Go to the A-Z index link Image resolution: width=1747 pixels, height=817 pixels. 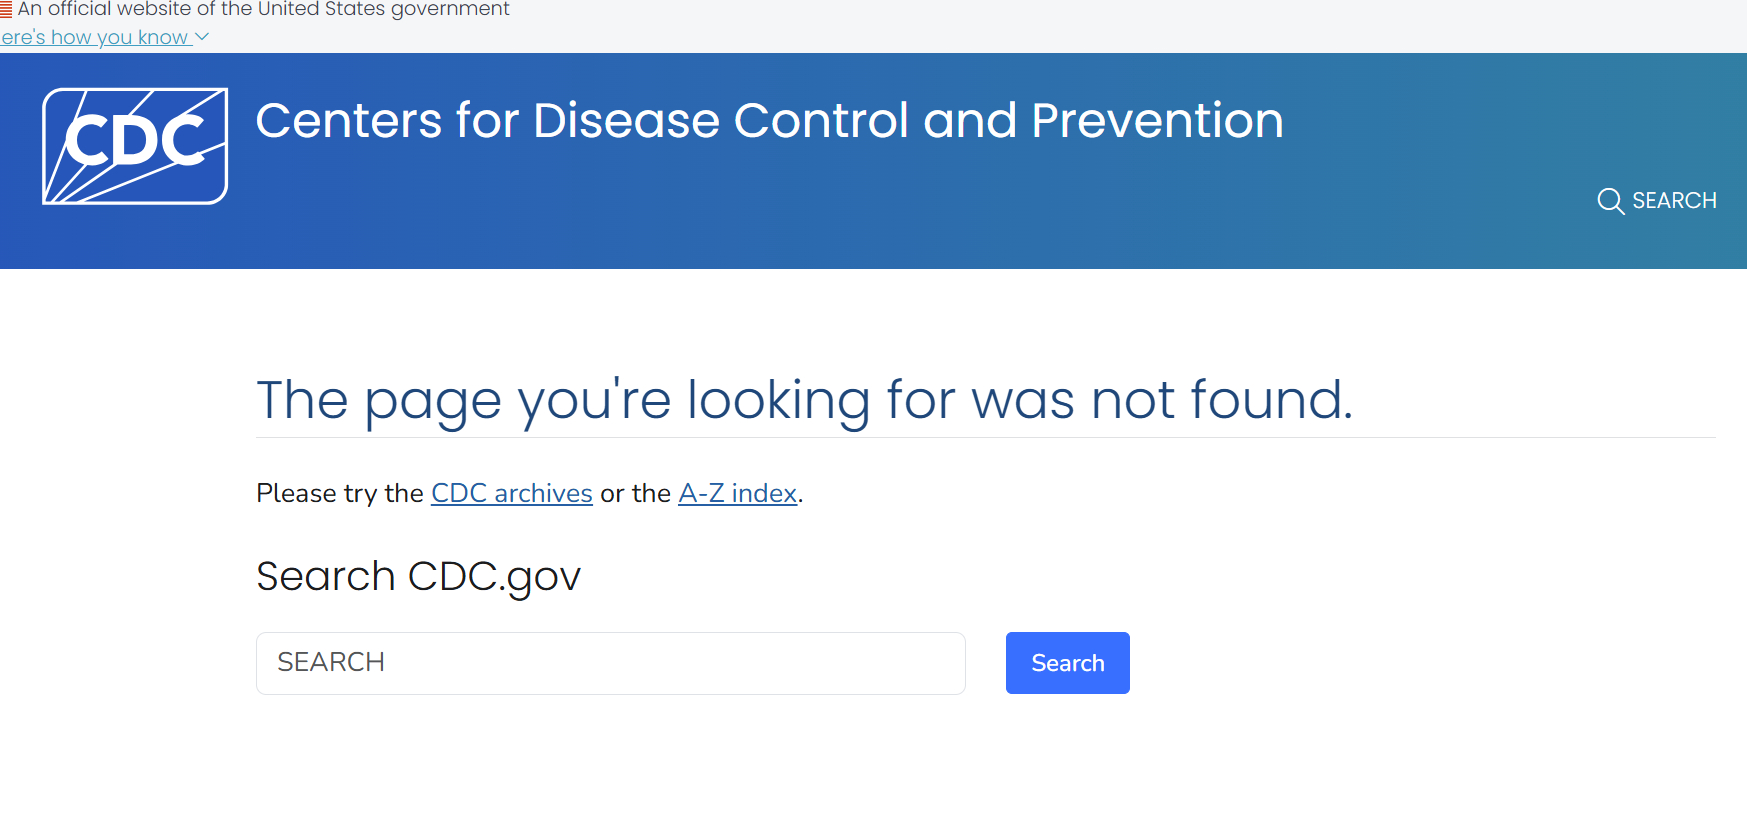point(737,493)
